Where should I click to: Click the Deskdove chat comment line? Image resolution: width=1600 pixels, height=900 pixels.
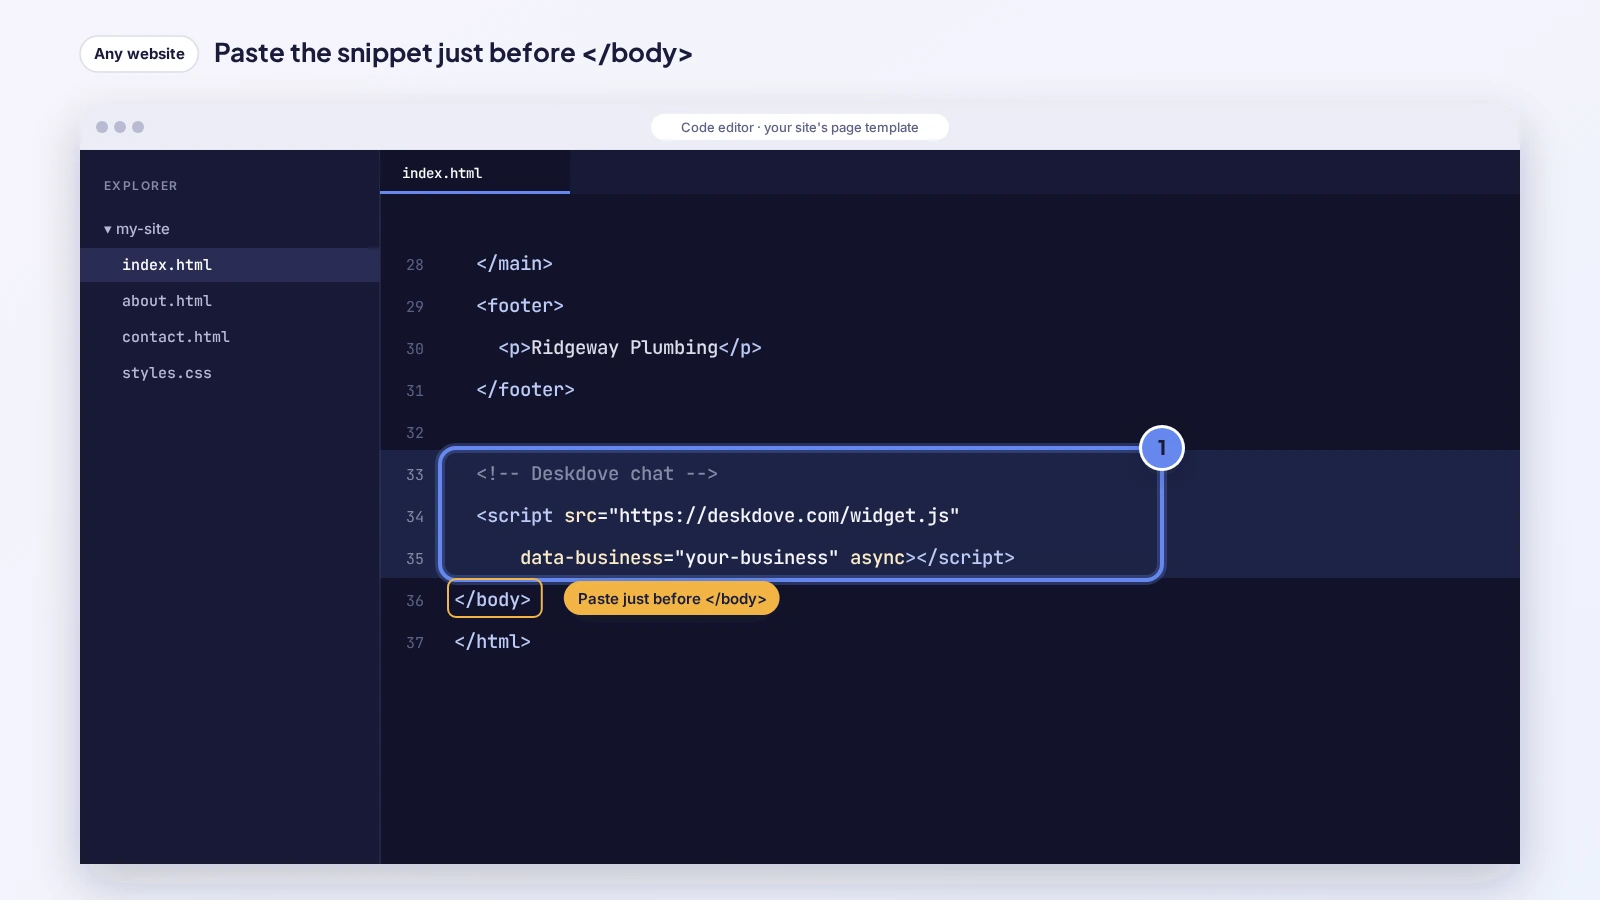[x=597, y=474]
